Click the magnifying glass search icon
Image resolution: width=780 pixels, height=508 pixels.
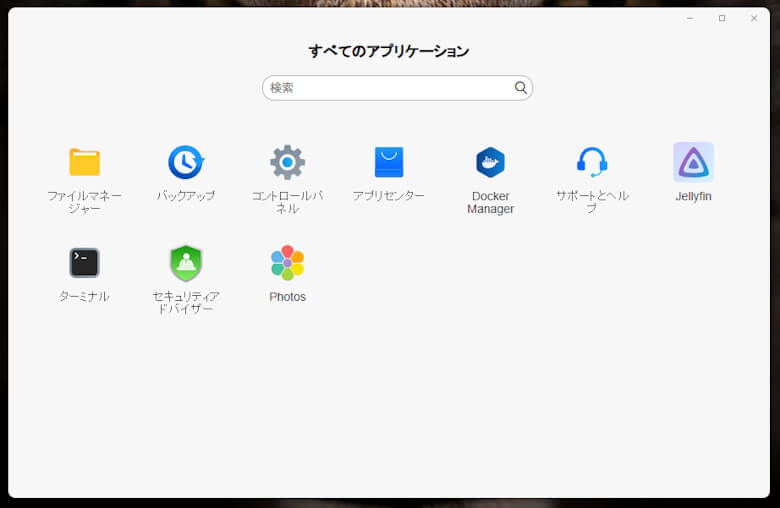pos(521,88)
